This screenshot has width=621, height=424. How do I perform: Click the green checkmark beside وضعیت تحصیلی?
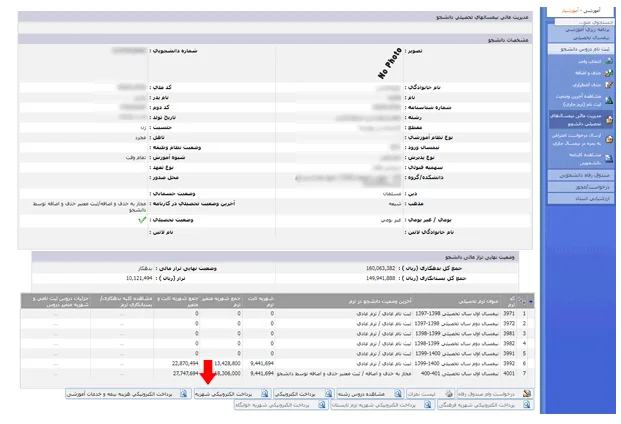pyautogui.click(x=142, y=220)
